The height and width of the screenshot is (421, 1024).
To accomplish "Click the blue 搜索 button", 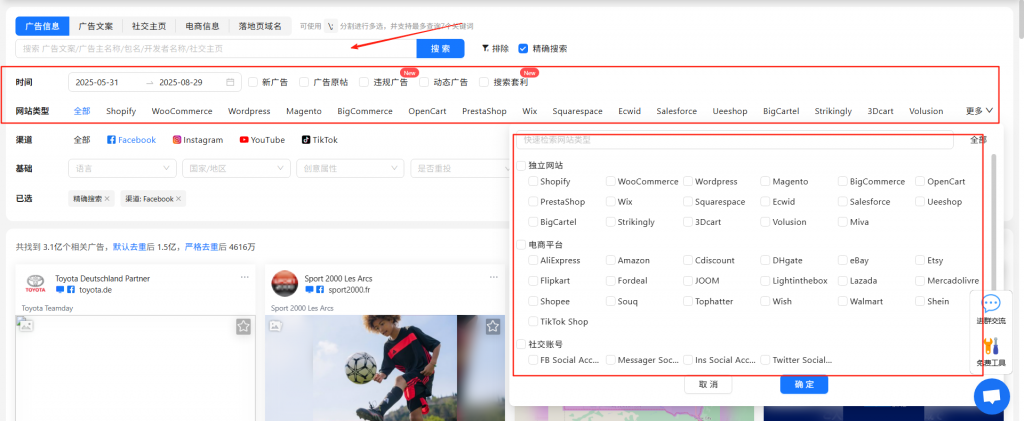I will coord(440,48).
